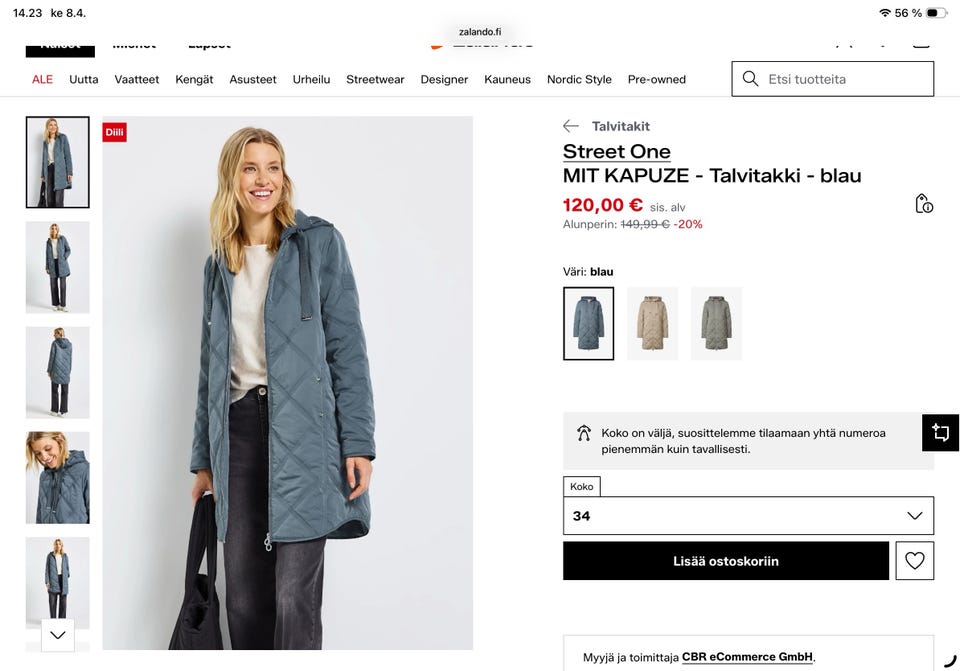Click the price info tag icon

[x=924, y=204]
